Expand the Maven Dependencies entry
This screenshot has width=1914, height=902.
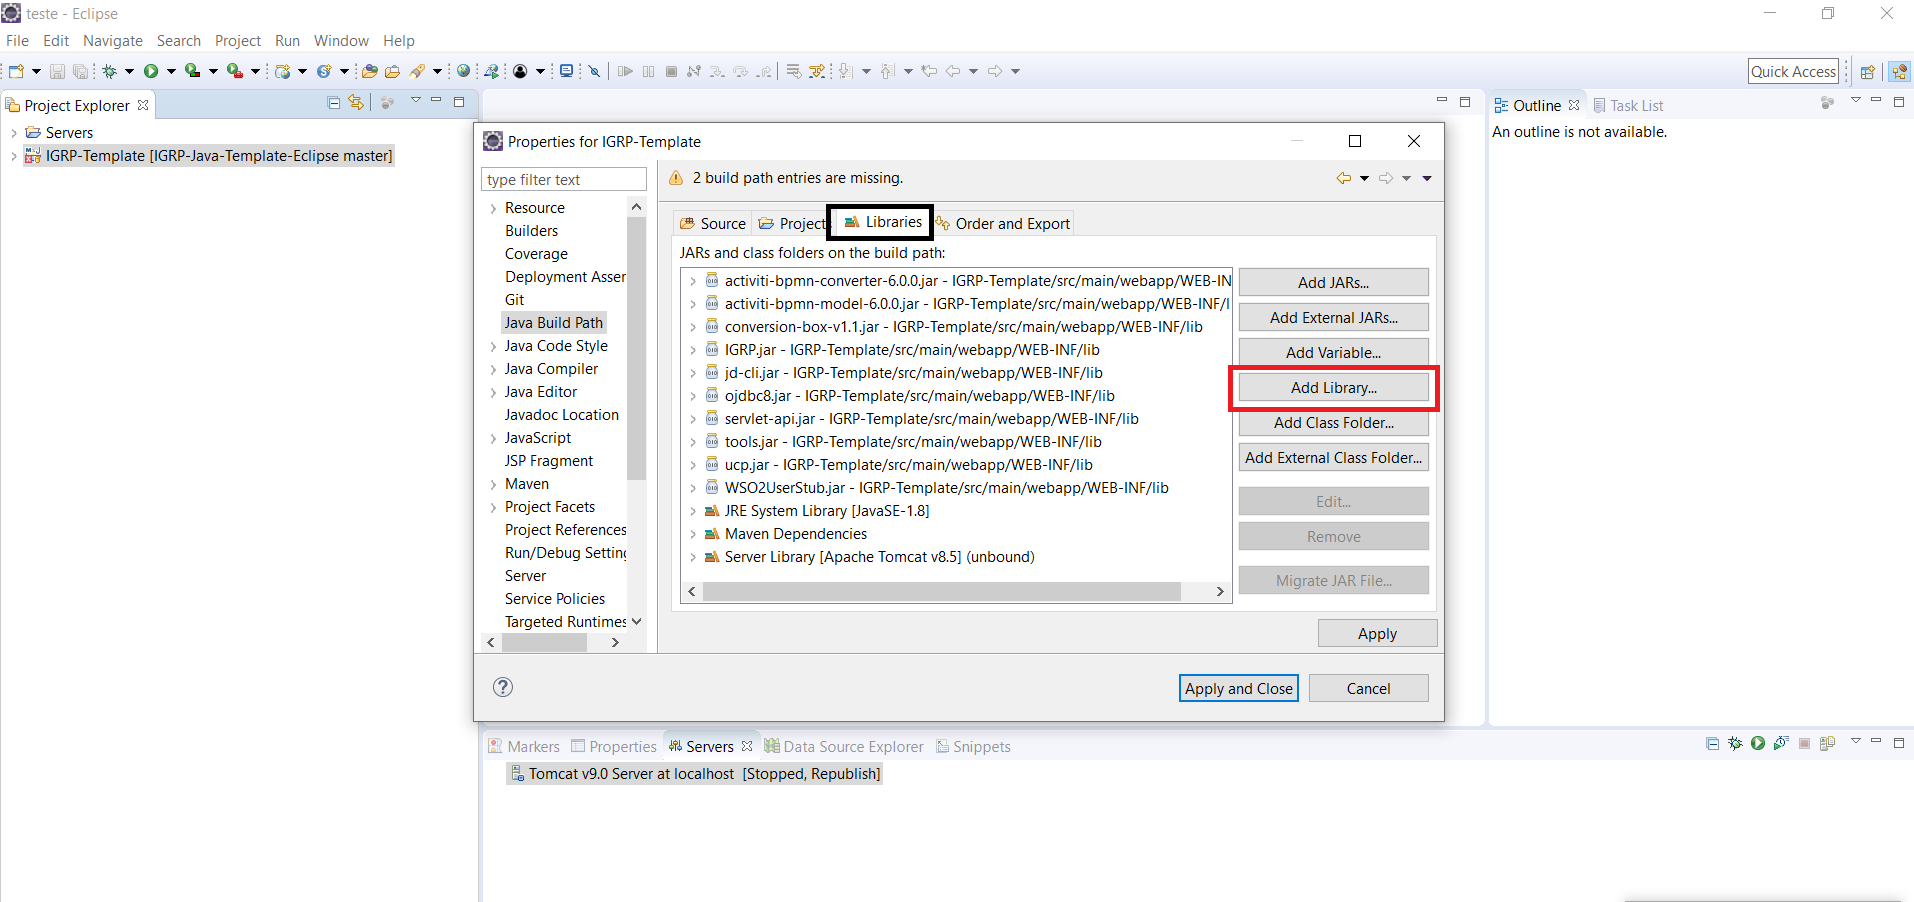[x=693, y=534]
